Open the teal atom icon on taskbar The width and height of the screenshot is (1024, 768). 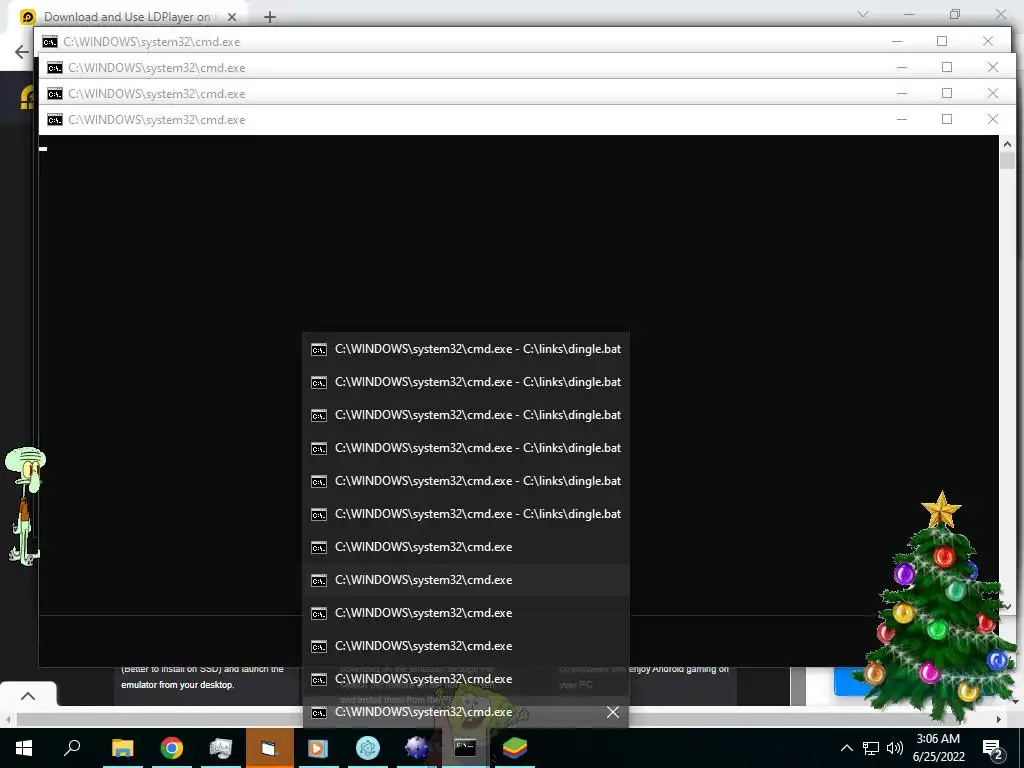(x=368, y=748)
